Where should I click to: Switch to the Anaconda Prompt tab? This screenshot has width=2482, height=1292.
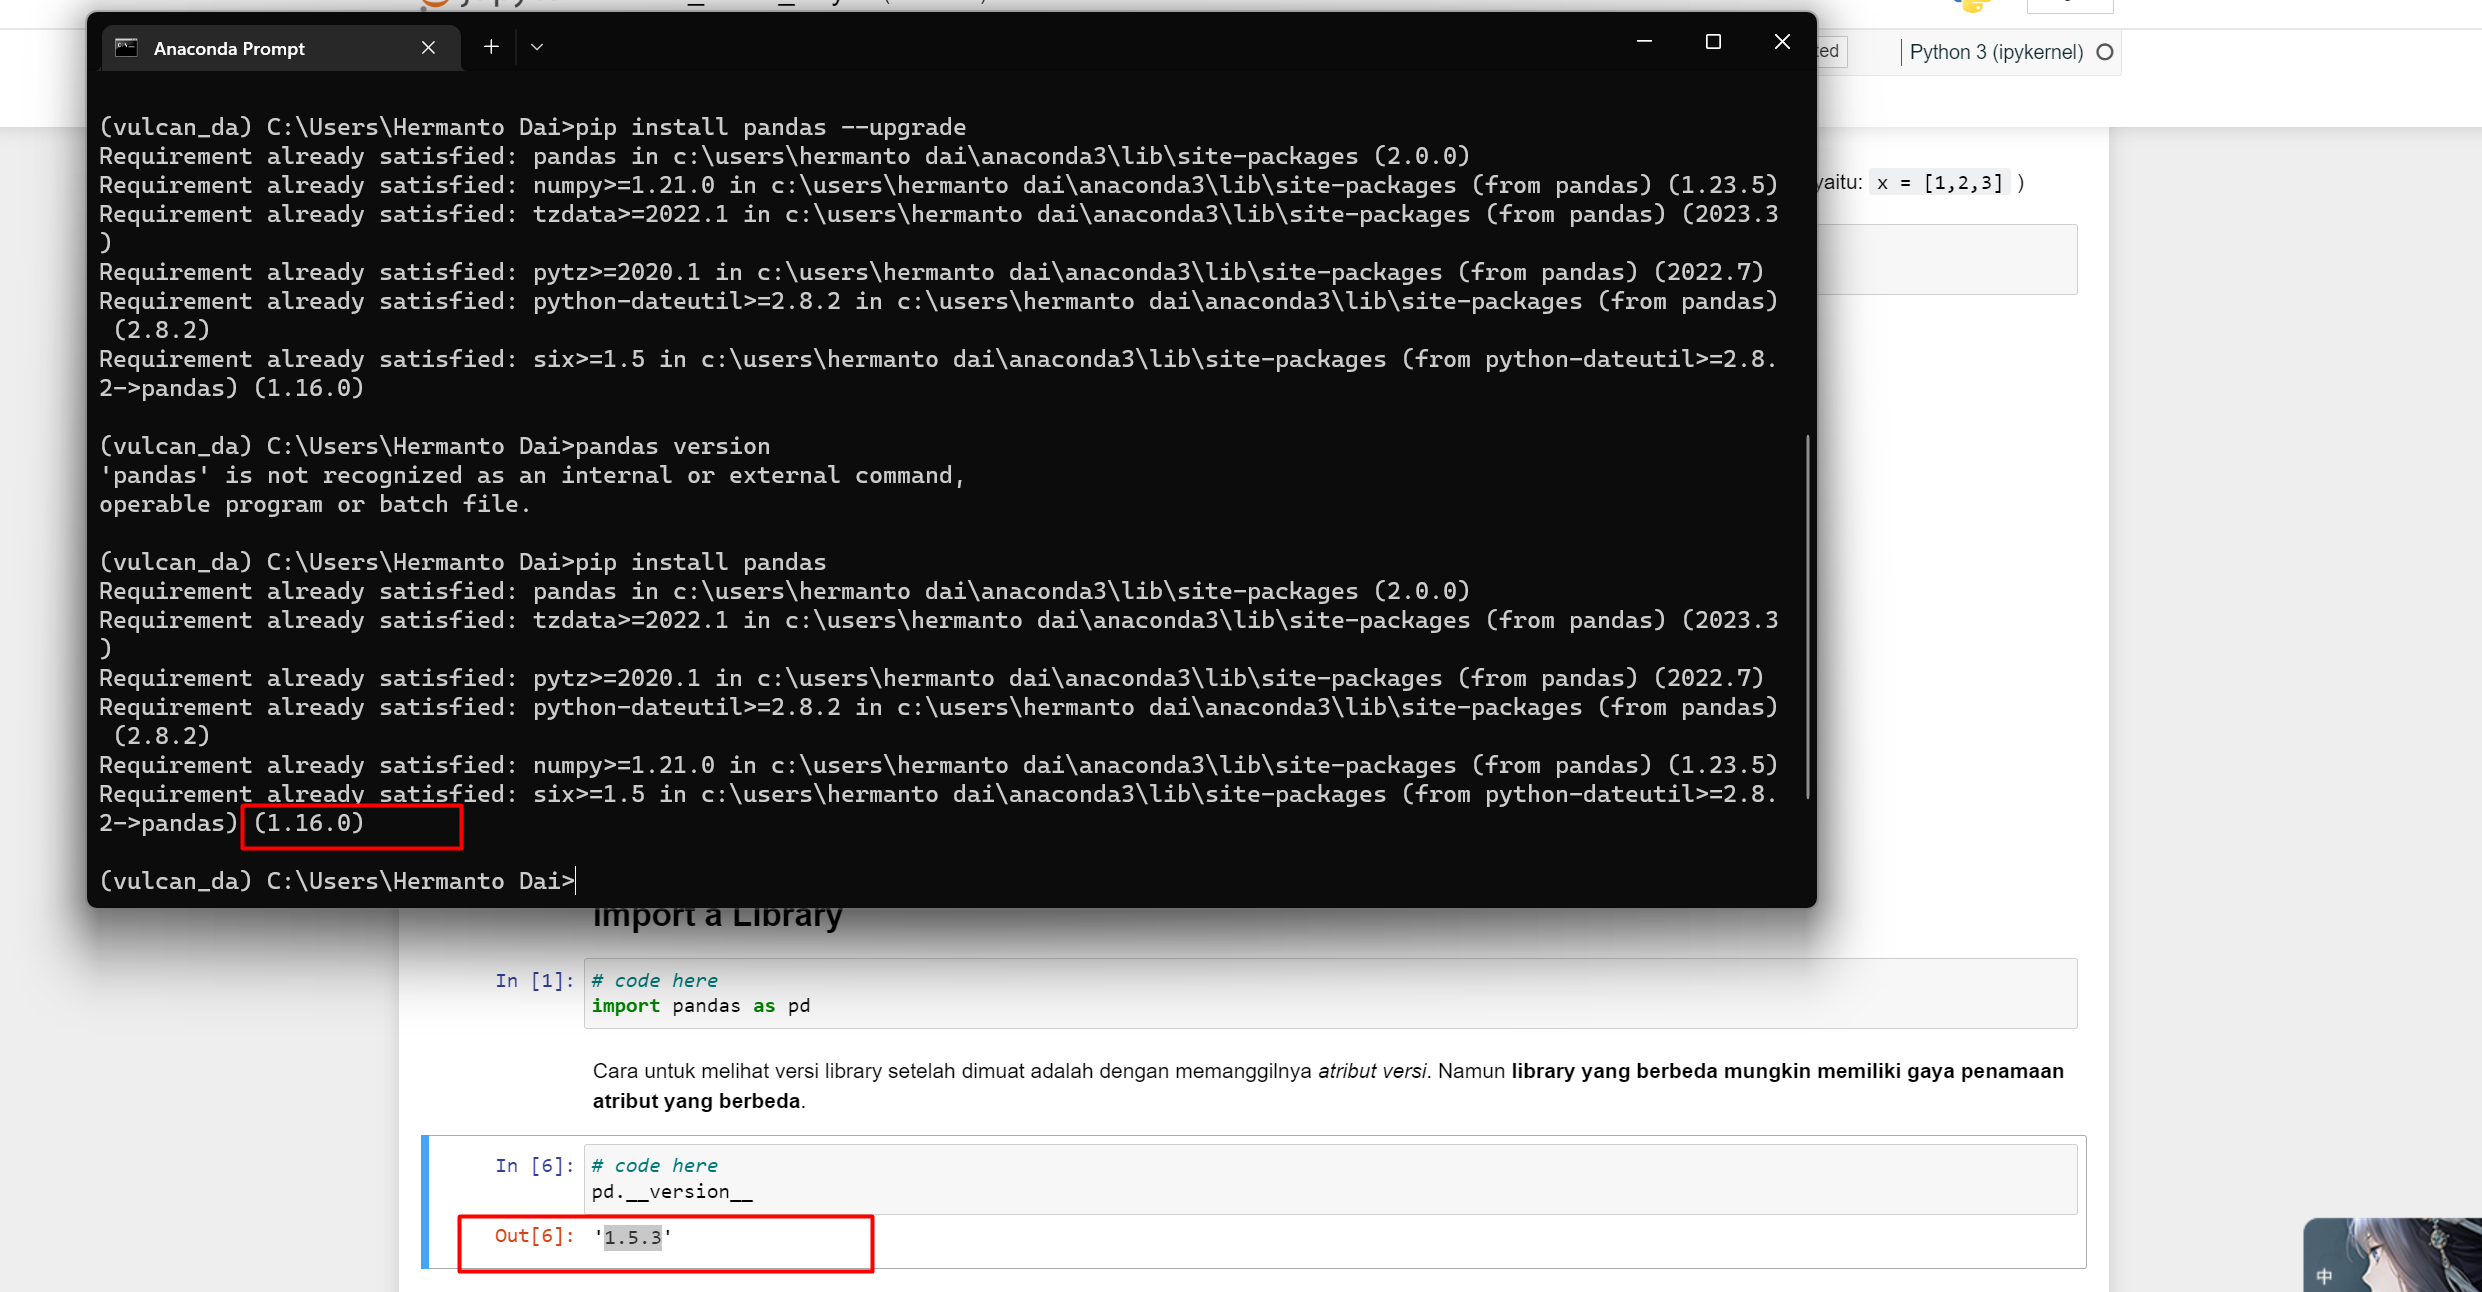pos(230,48)
